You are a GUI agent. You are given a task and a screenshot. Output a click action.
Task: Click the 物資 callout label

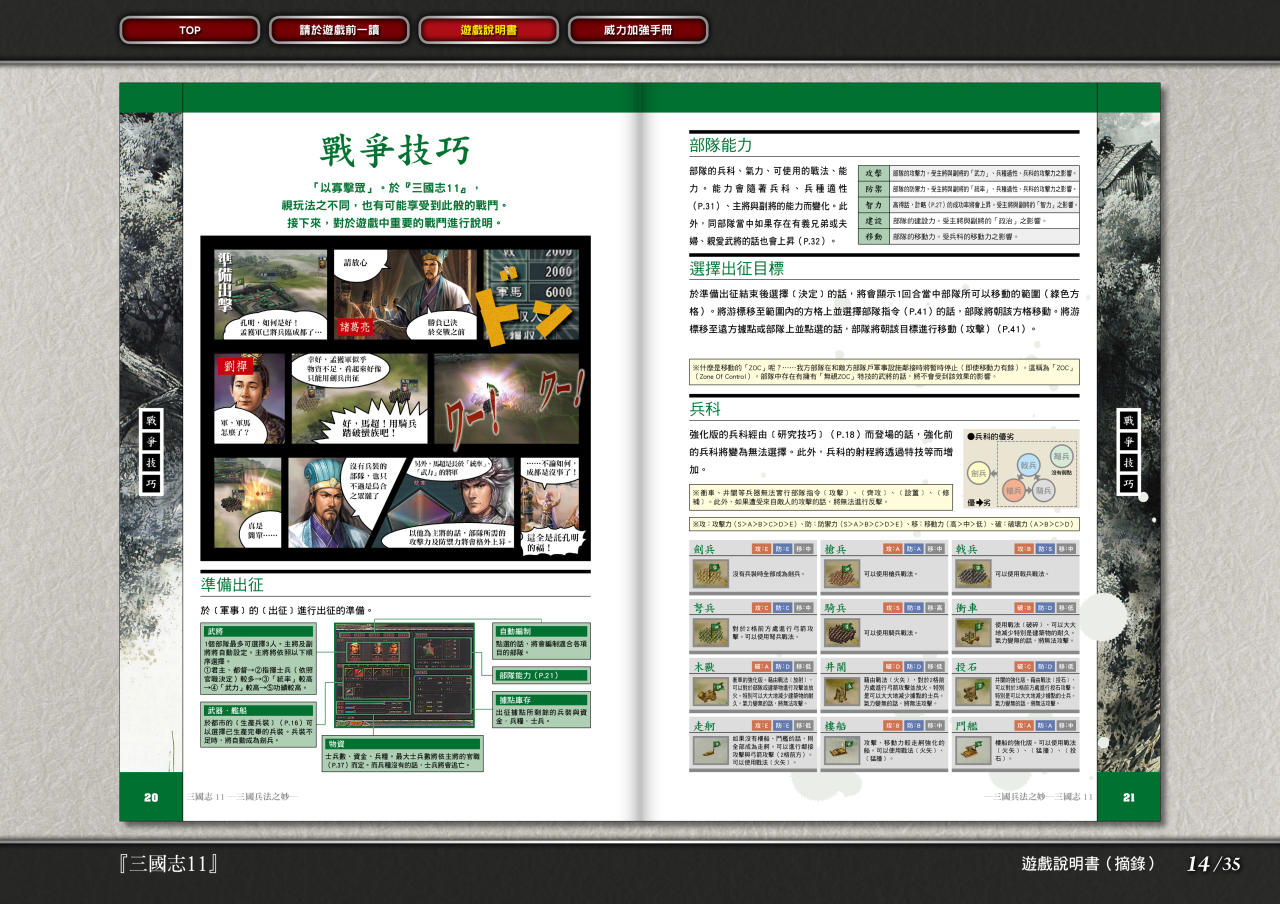click(x=403, y=743)
